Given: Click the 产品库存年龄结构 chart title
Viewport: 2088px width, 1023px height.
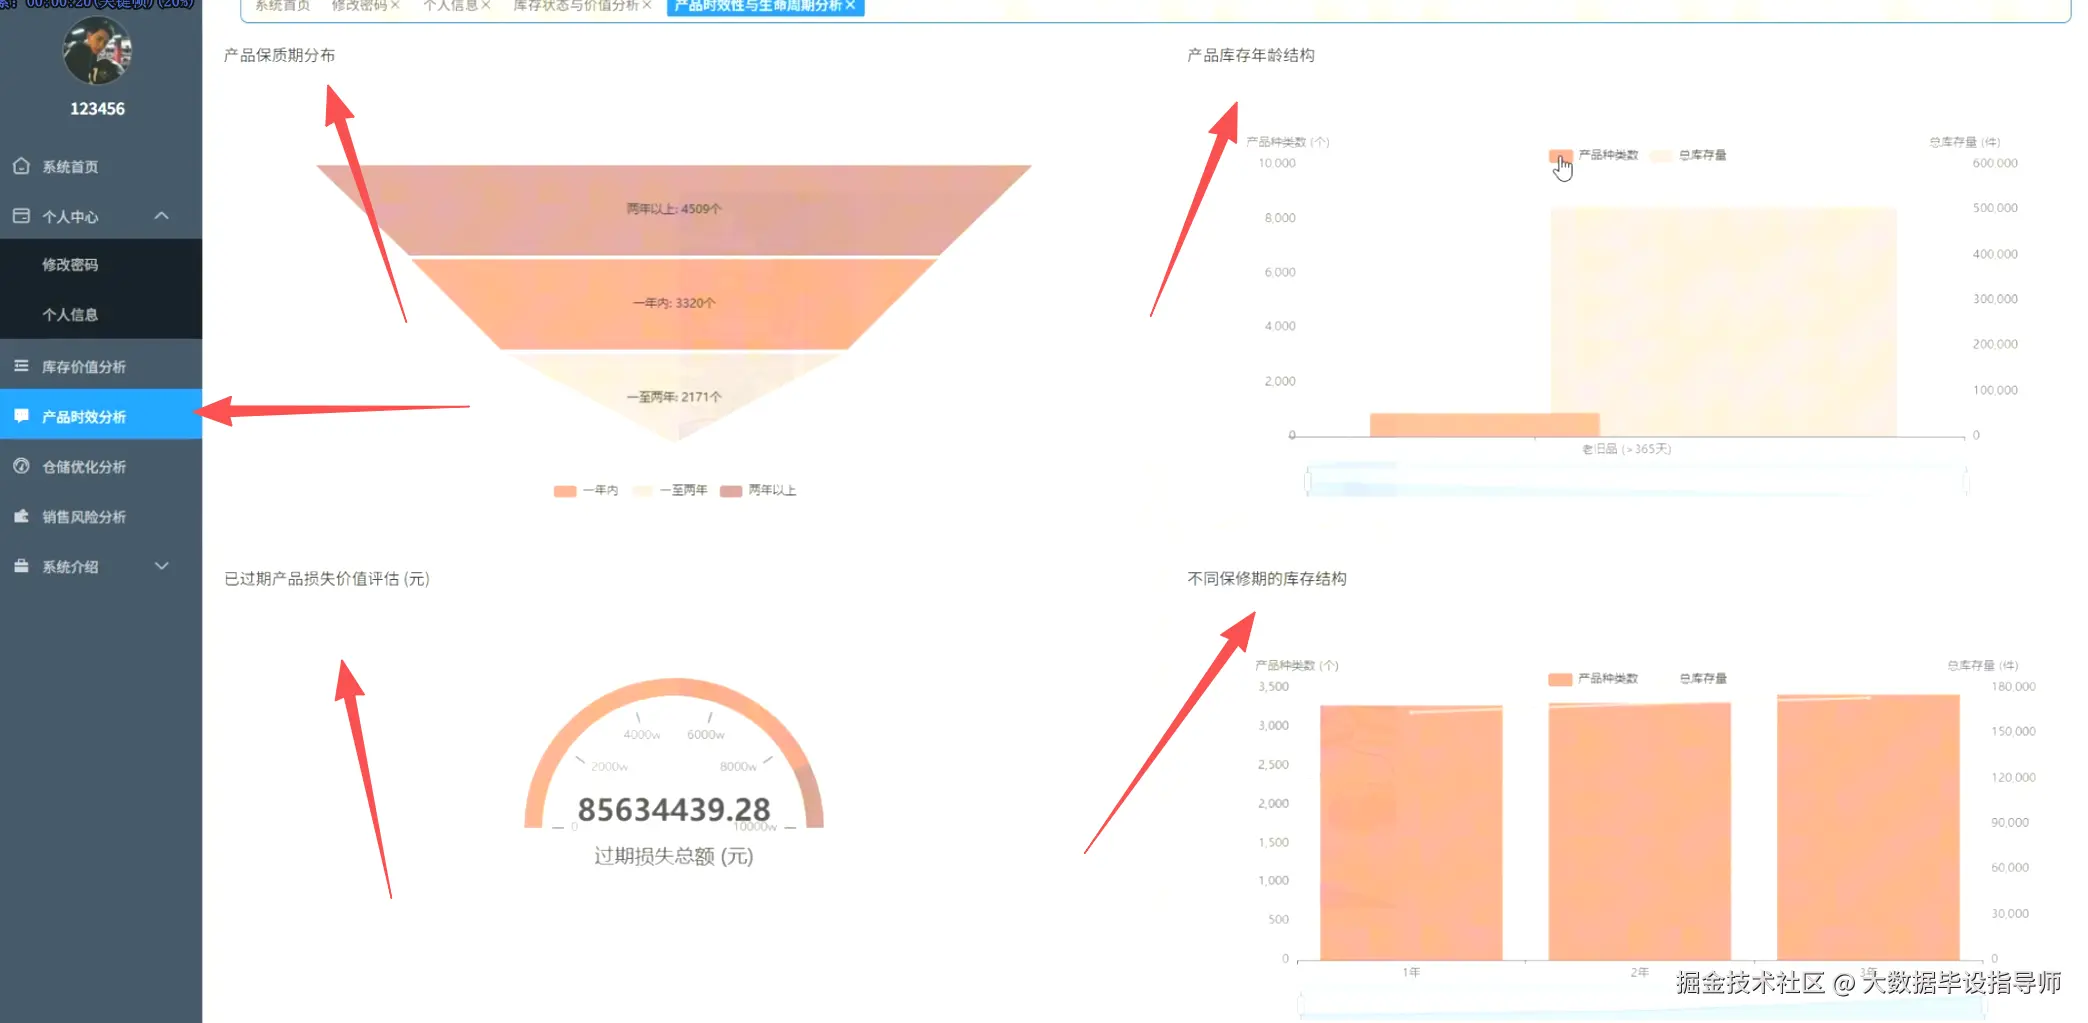Looking at the screenshot, I should pyautogui.click(x=1250, y=55).
